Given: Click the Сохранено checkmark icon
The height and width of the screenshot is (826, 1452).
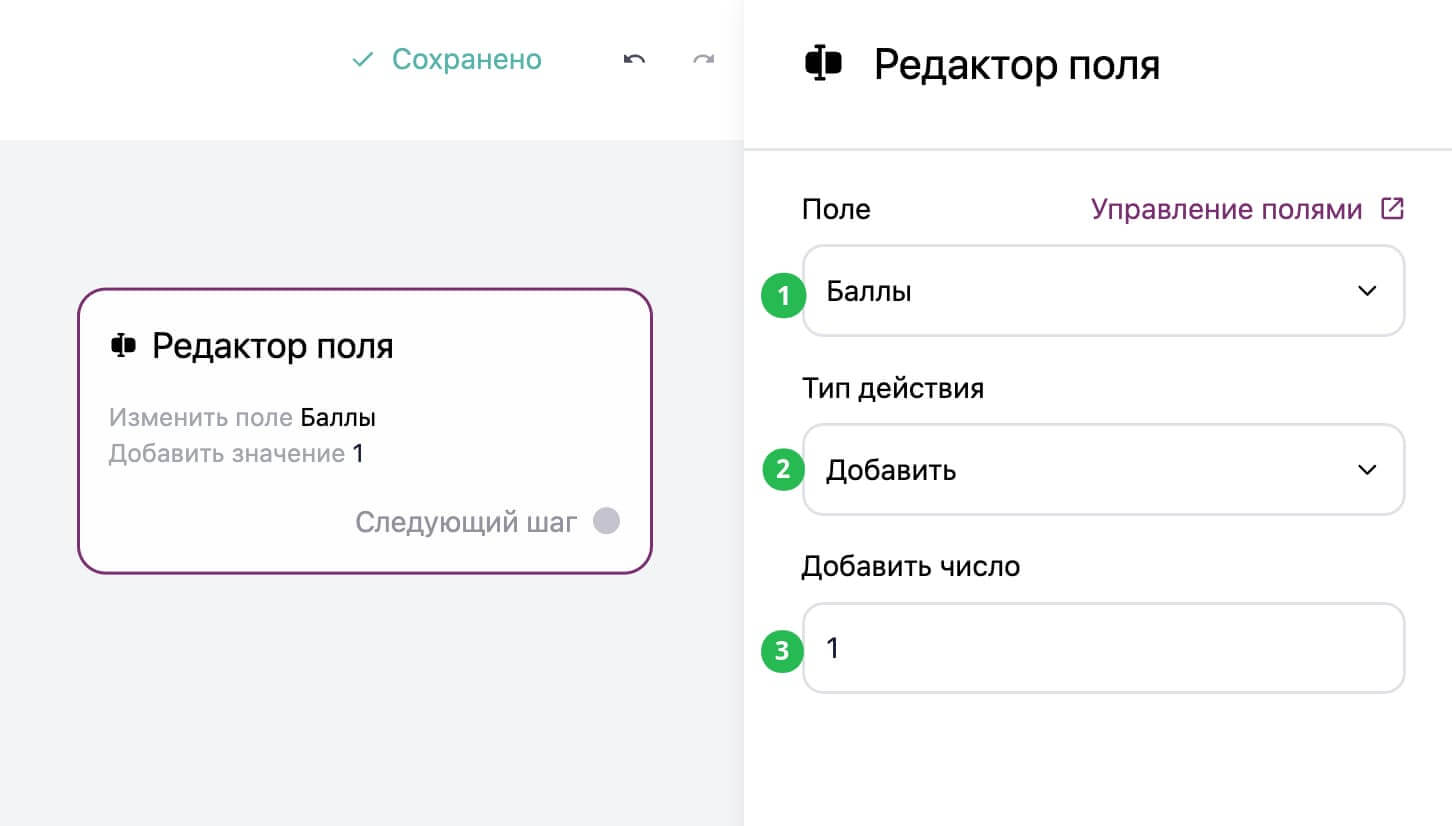Looking at the screenshot, I should click(x=362, y=60).
